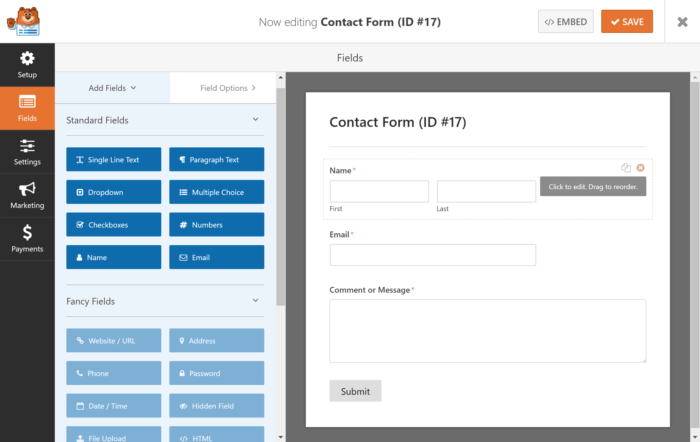Image resolution: width=700 pixels, height=442 pixels.
Task: Duplicate the Name field using copy icon
Action: click(x=626, y=168)
